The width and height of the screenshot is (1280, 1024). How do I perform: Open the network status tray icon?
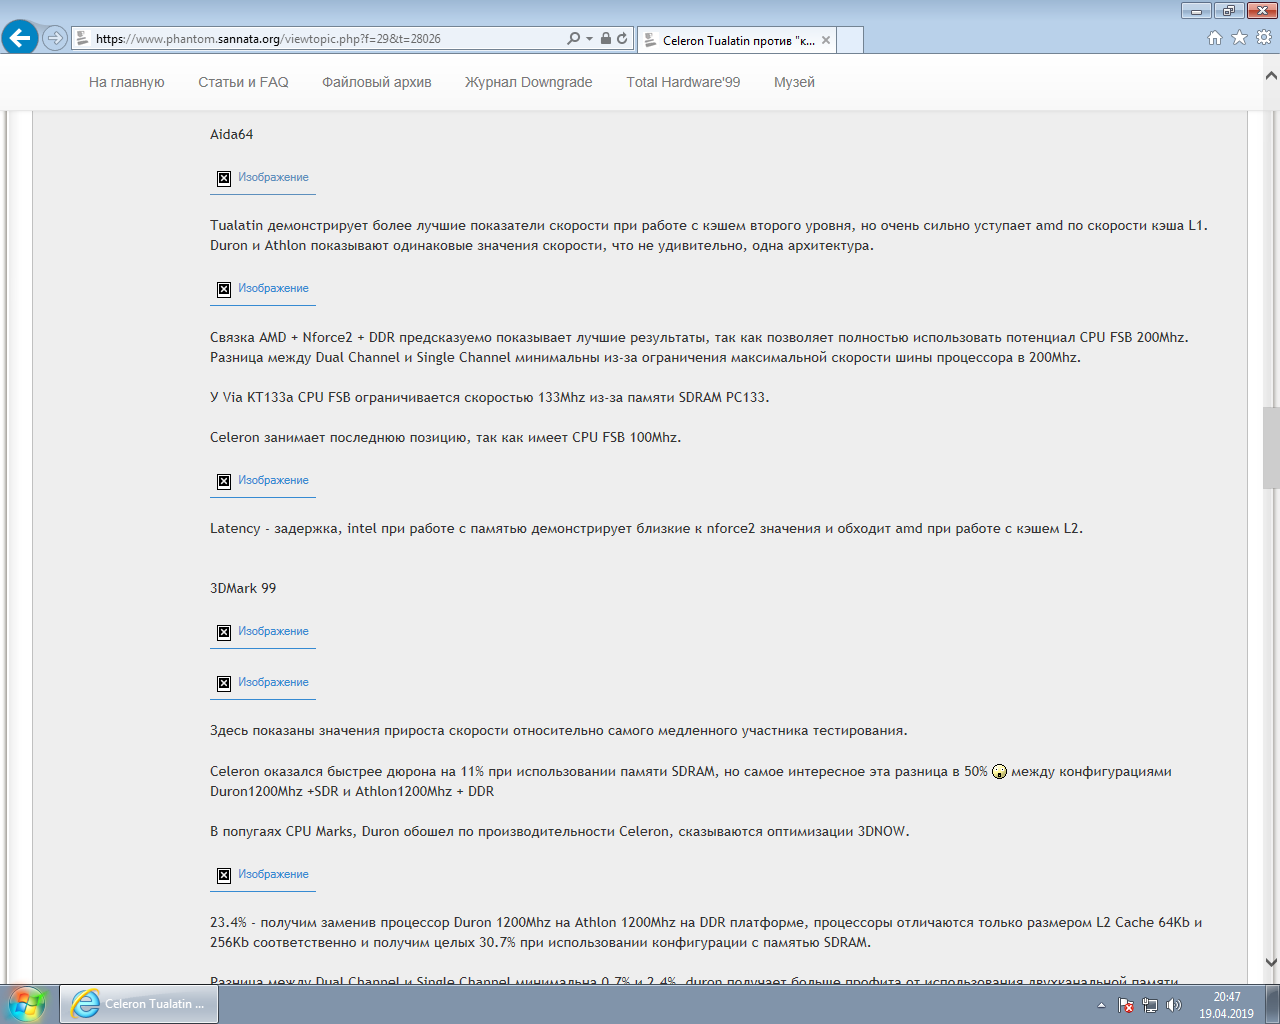(x=1150, y=1005)
